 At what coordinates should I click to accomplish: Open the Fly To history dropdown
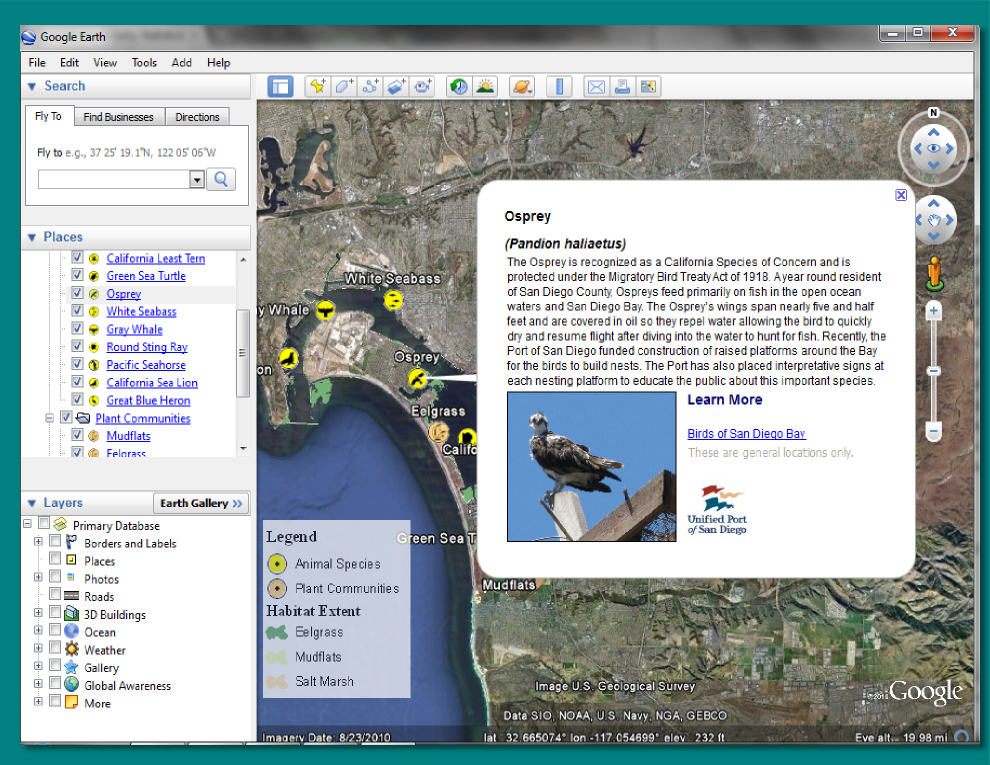click(x=197, y=180)
